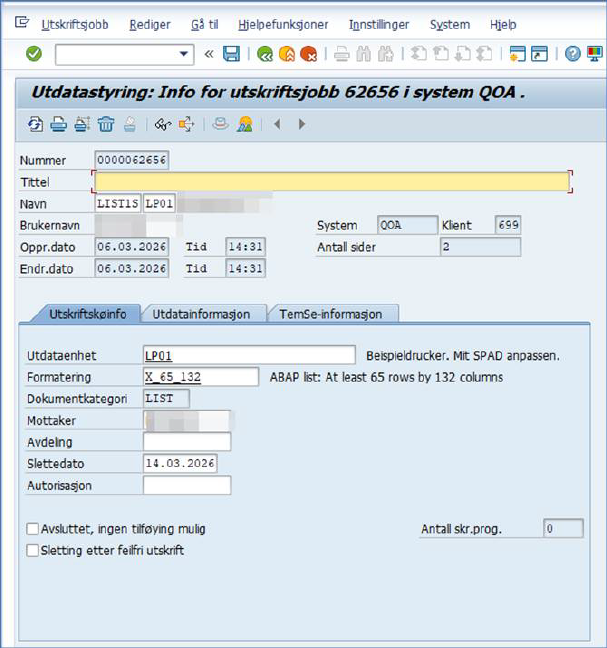Screen dimensions: 607x648
Task: Go to previous spool request arrow
Action: (278, 124)
